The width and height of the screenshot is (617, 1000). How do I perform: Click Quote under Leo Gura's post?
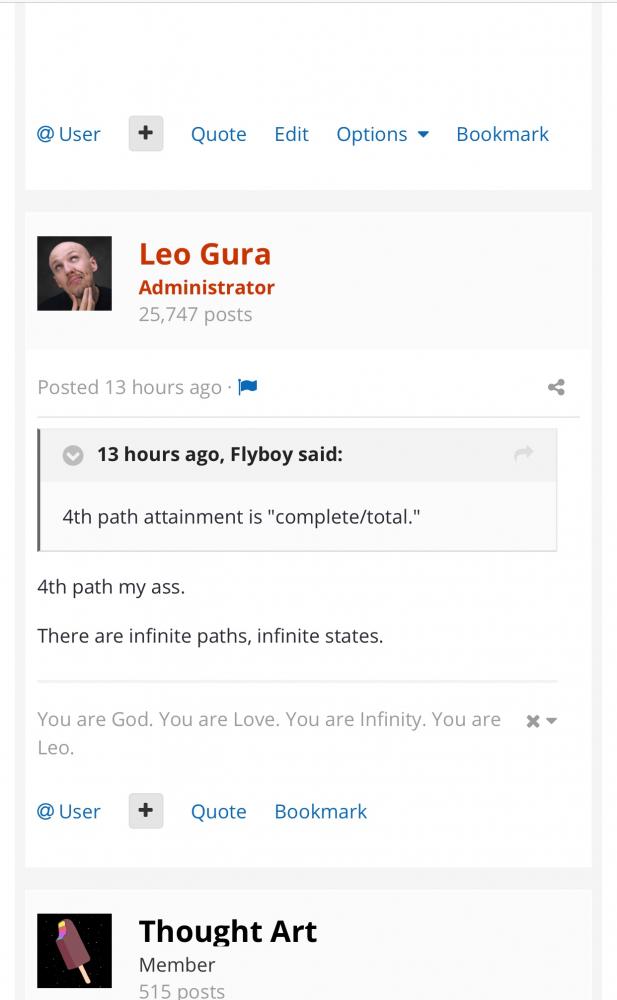[x=218, y=811]
